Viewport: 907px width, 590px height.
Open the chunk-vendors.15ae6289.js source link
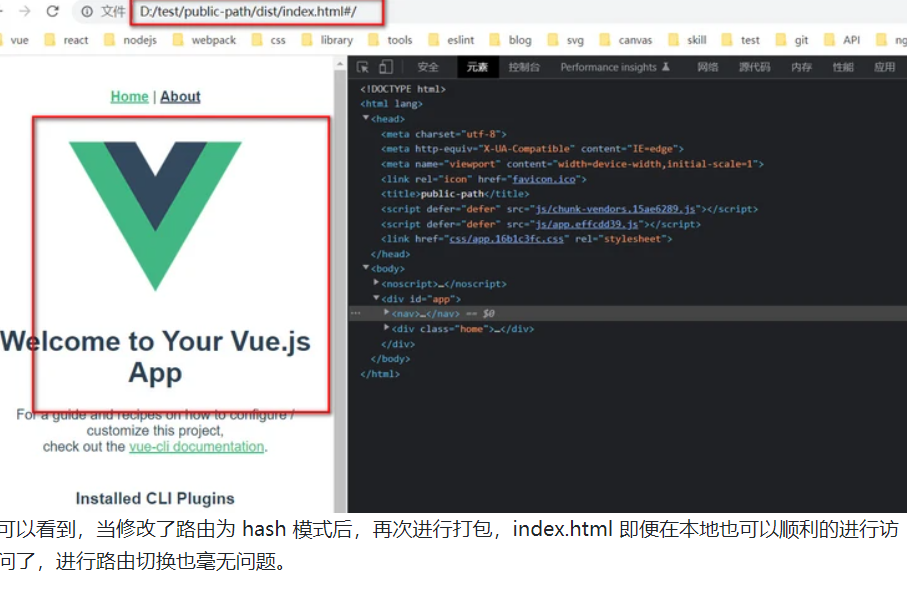click(615, 209)
